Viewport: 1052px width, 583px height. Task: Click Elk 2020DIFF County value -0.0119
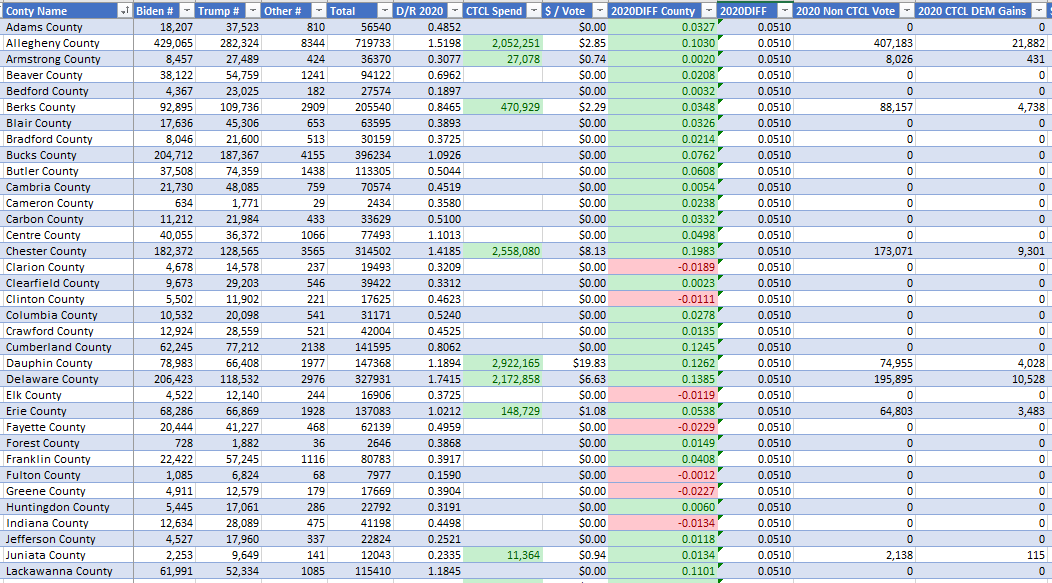[696, 395]
